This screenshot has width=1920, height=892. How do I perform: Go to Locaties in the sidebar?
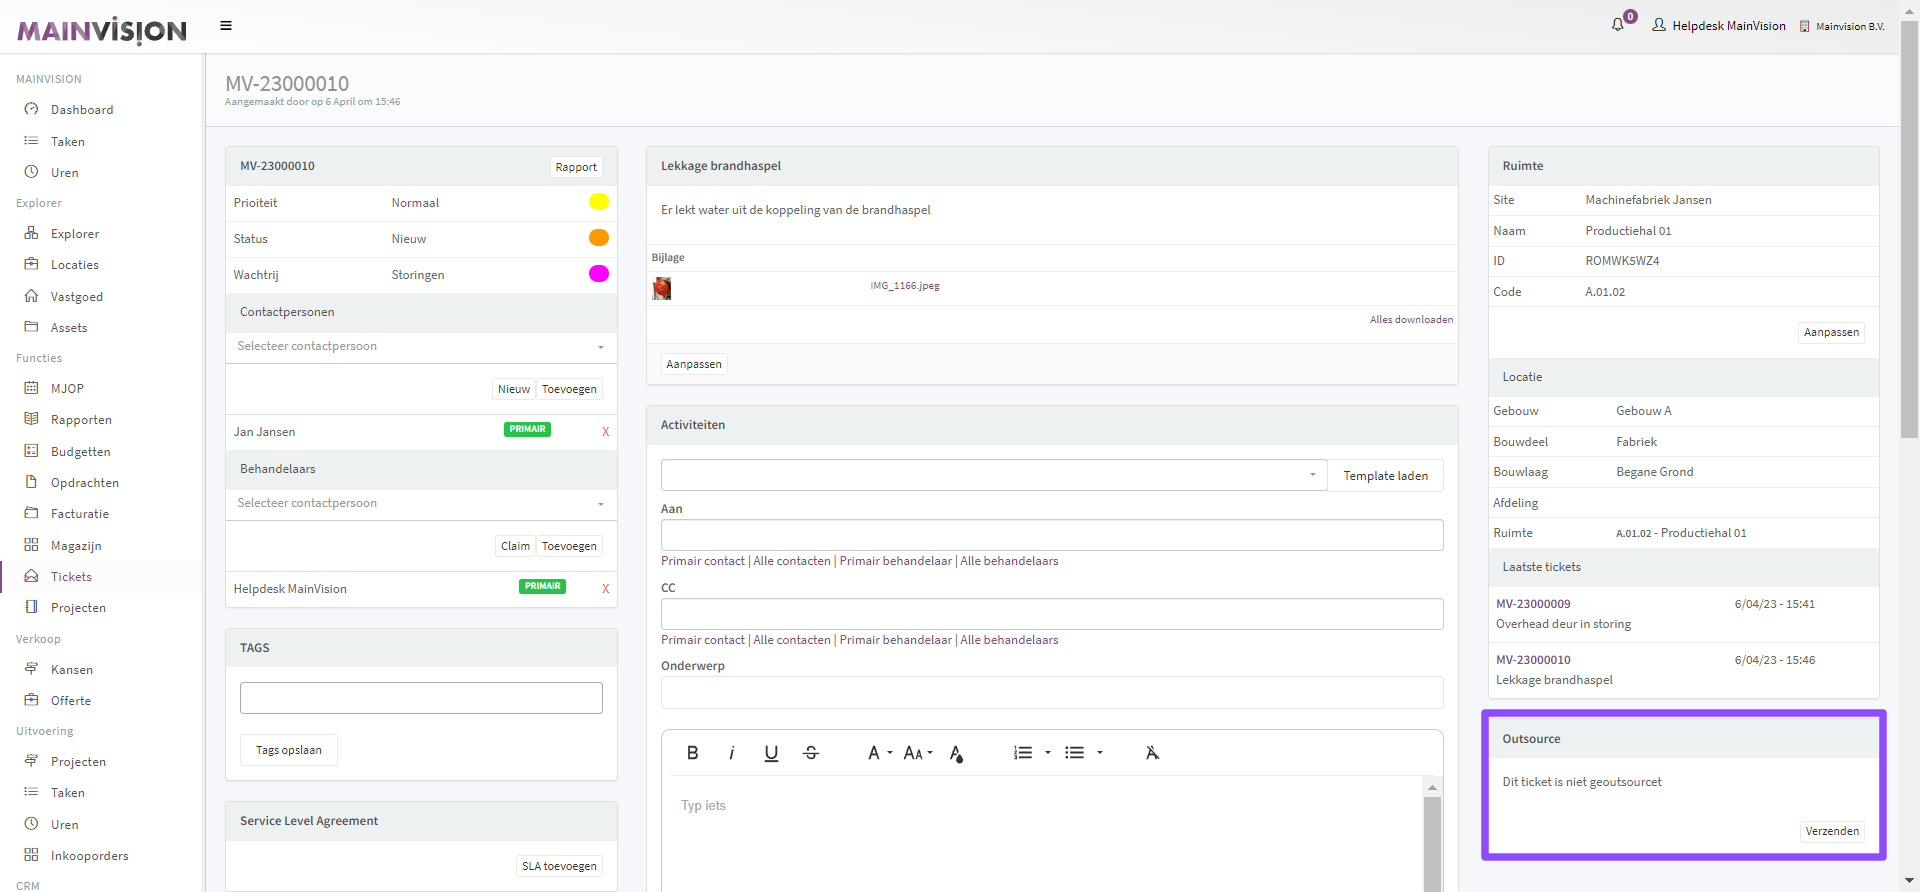75,265
